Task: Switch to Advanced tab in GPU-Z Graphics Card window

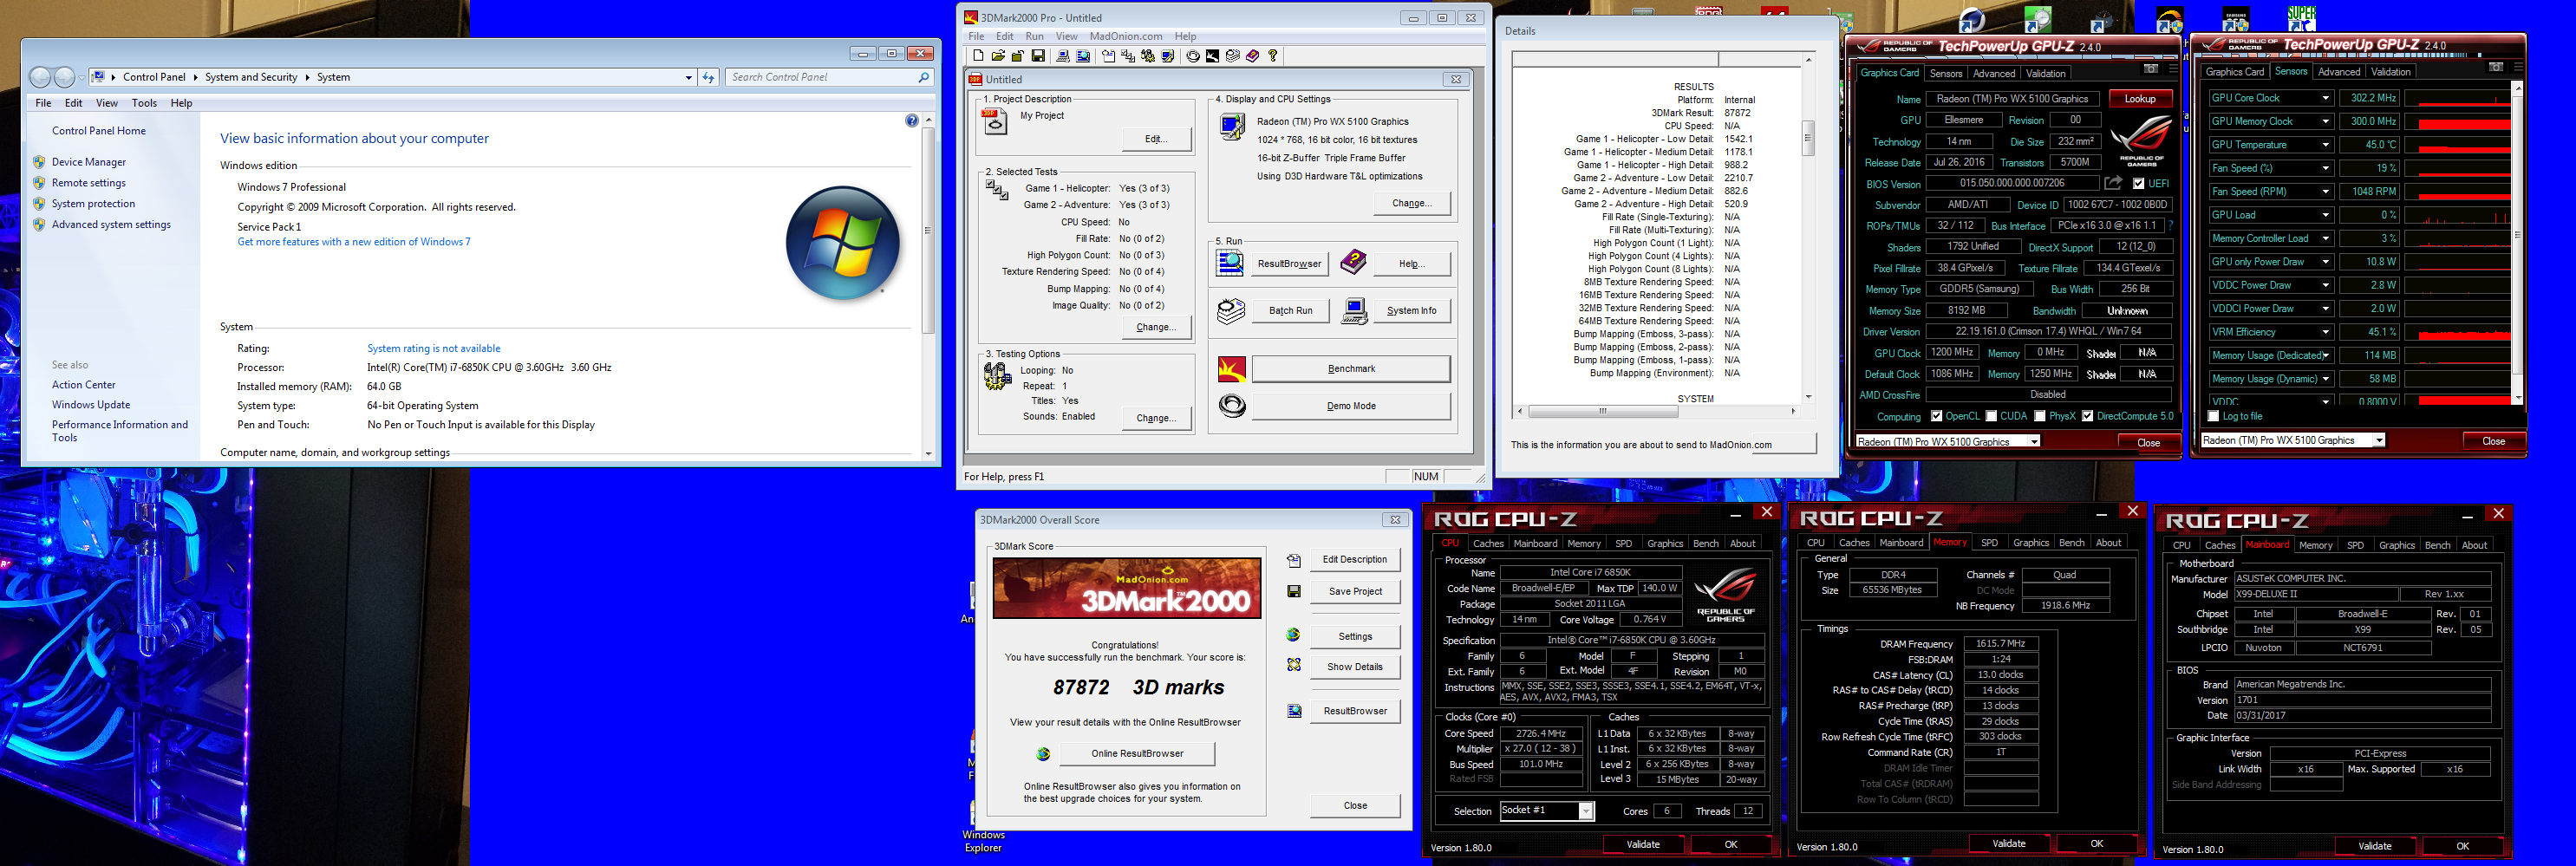Action: pos(1993,73)
